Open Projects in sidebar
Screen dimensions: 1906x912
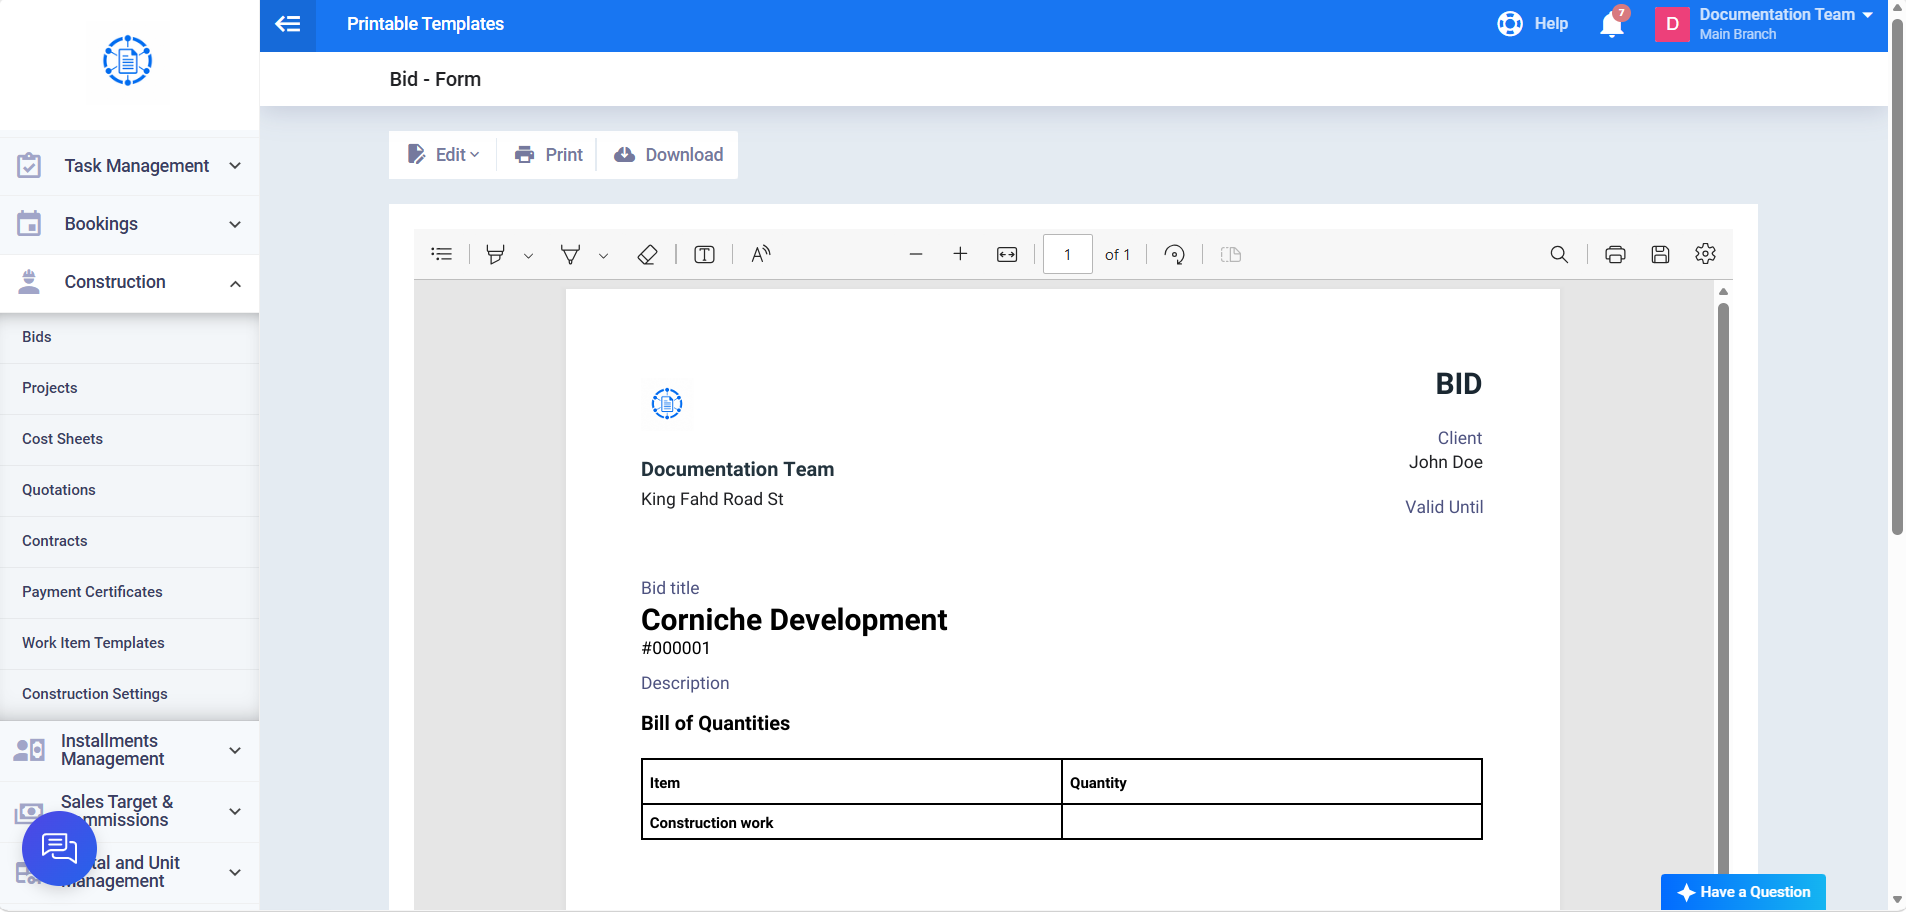tap(129, 388)
